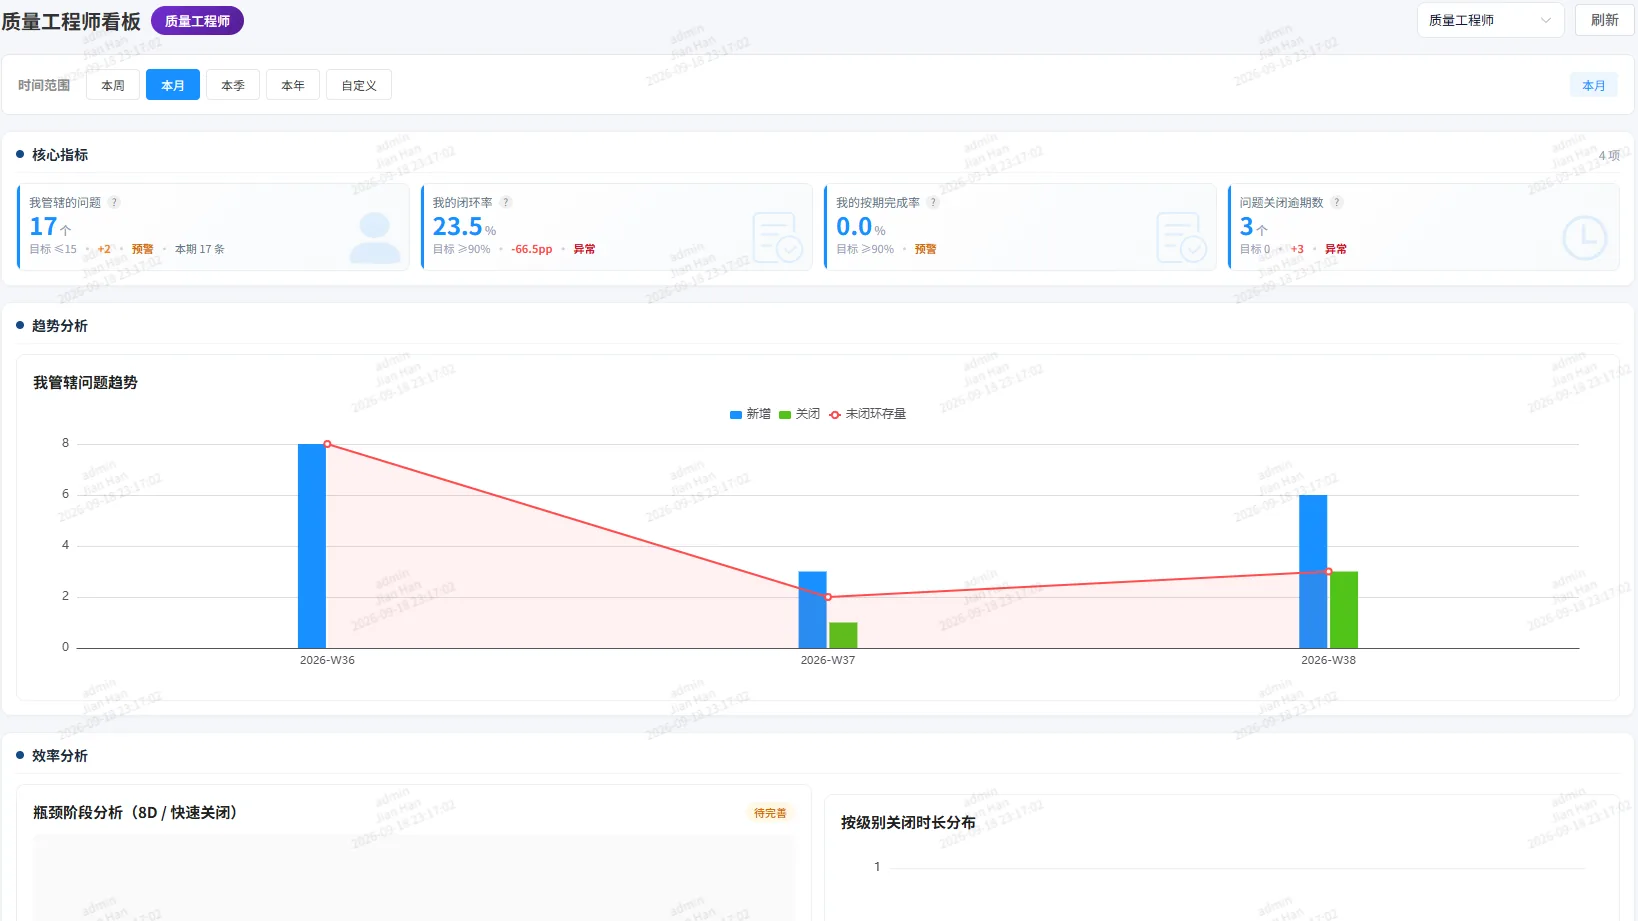
Task: Select the 自定义 time range
Action: point(359,85)
